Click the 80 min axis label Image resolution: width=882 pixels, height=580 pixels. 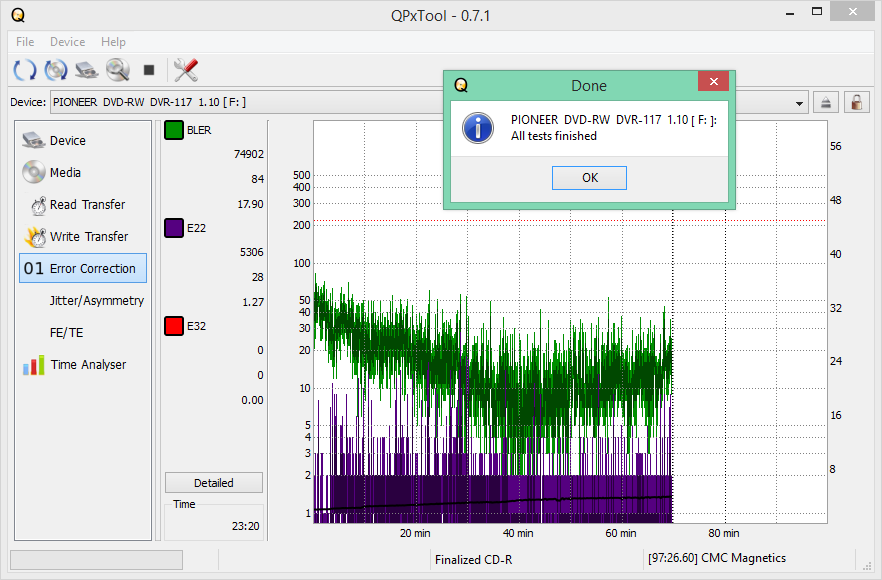tap(723, 533)
